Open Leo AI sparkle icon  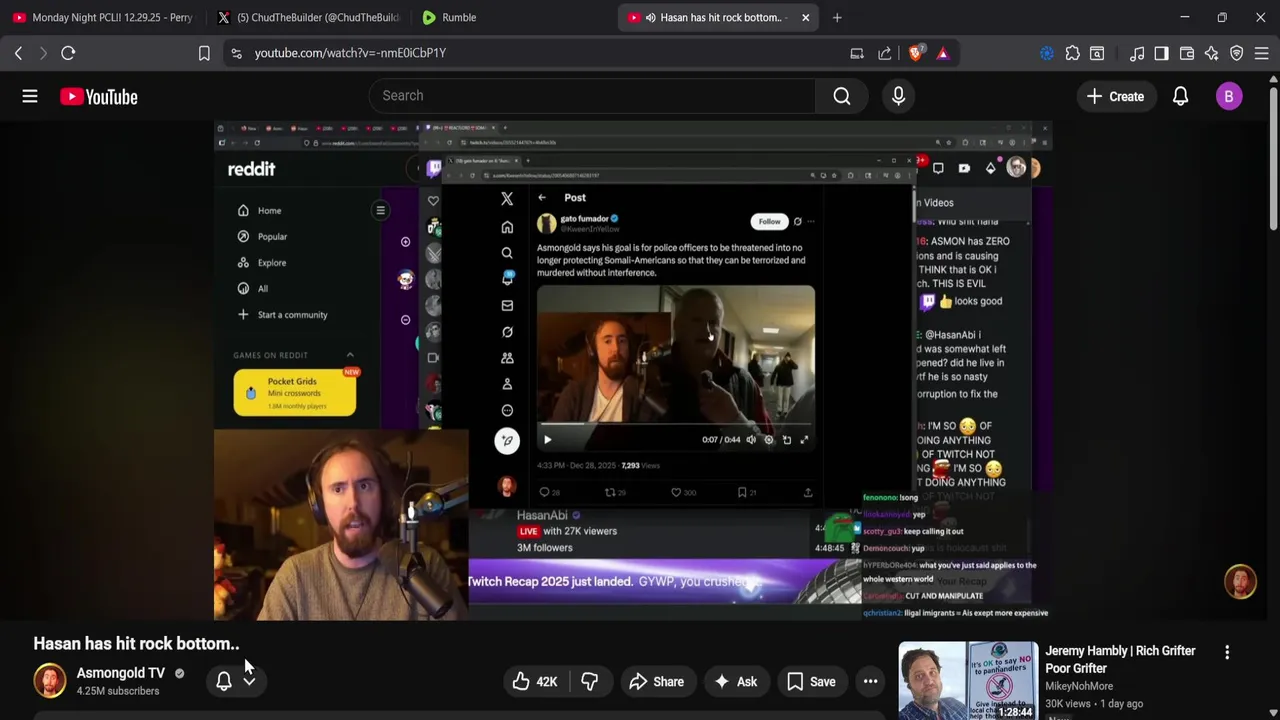point(1212,53)
